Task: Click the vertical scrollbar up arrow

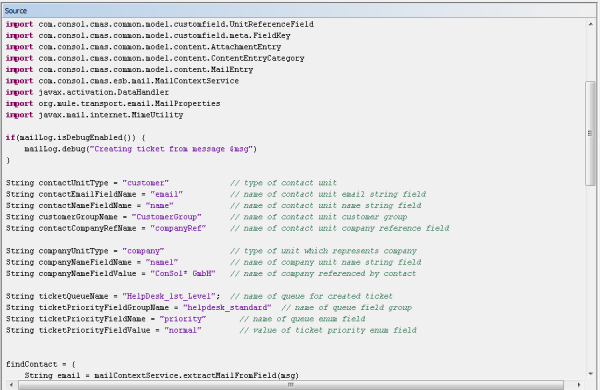Action: [590, 24]
